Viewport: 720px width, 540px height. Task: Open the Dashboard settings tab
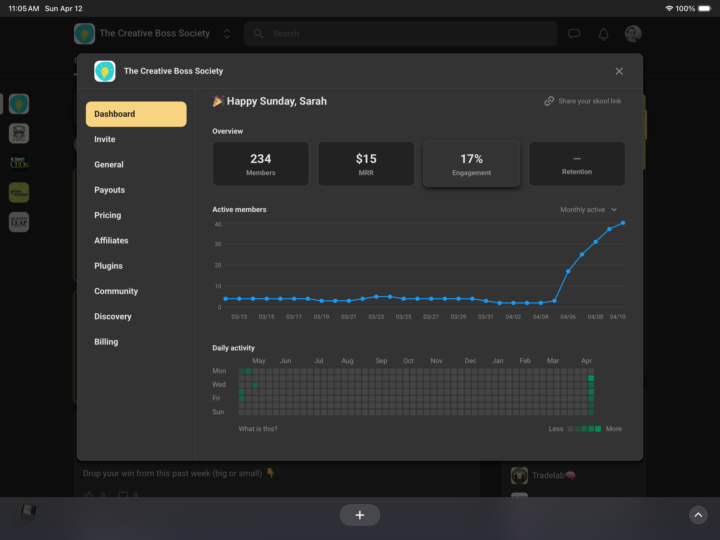136,114
